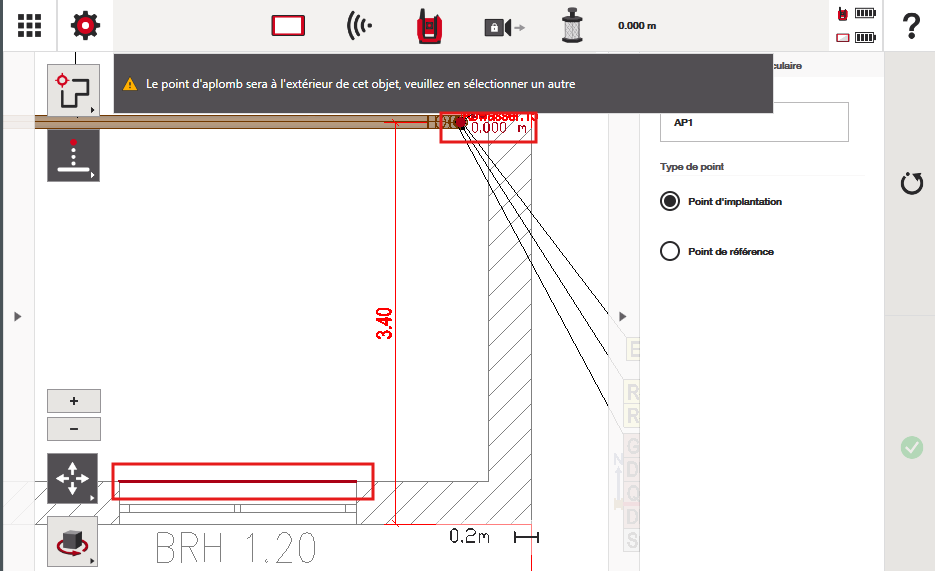Screen dimensions: 935x571
Task: Open the wireless connection icon
Action: pyautogui.click(x=359, y=26)
